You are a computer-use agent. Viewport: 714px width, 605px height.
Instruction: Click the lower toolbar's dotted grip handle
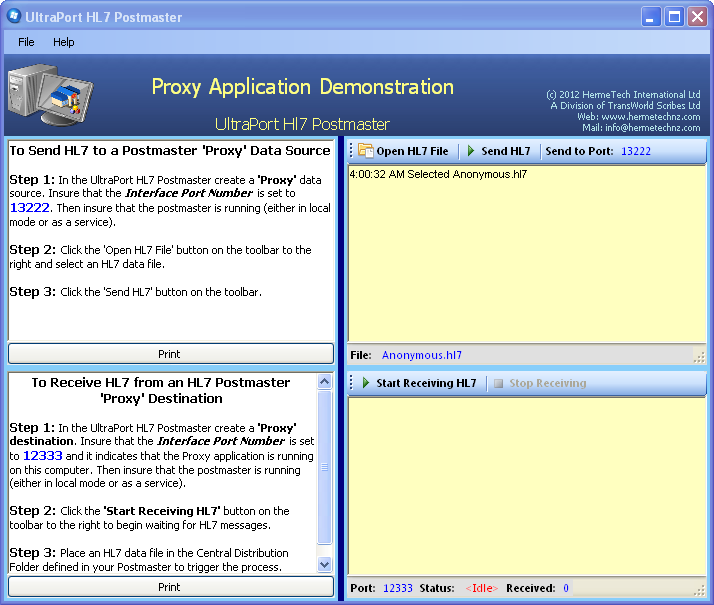352,383
